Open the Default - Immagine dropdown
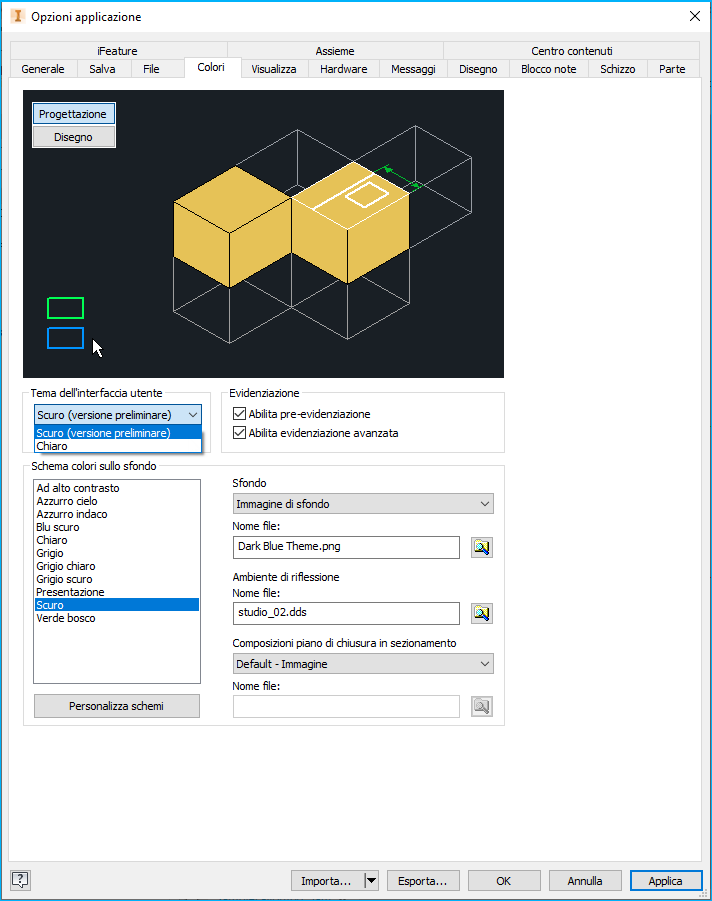Image resolution: width=712 pixels, height=901 pixels. pyautogui.click(x=363, y=664)
